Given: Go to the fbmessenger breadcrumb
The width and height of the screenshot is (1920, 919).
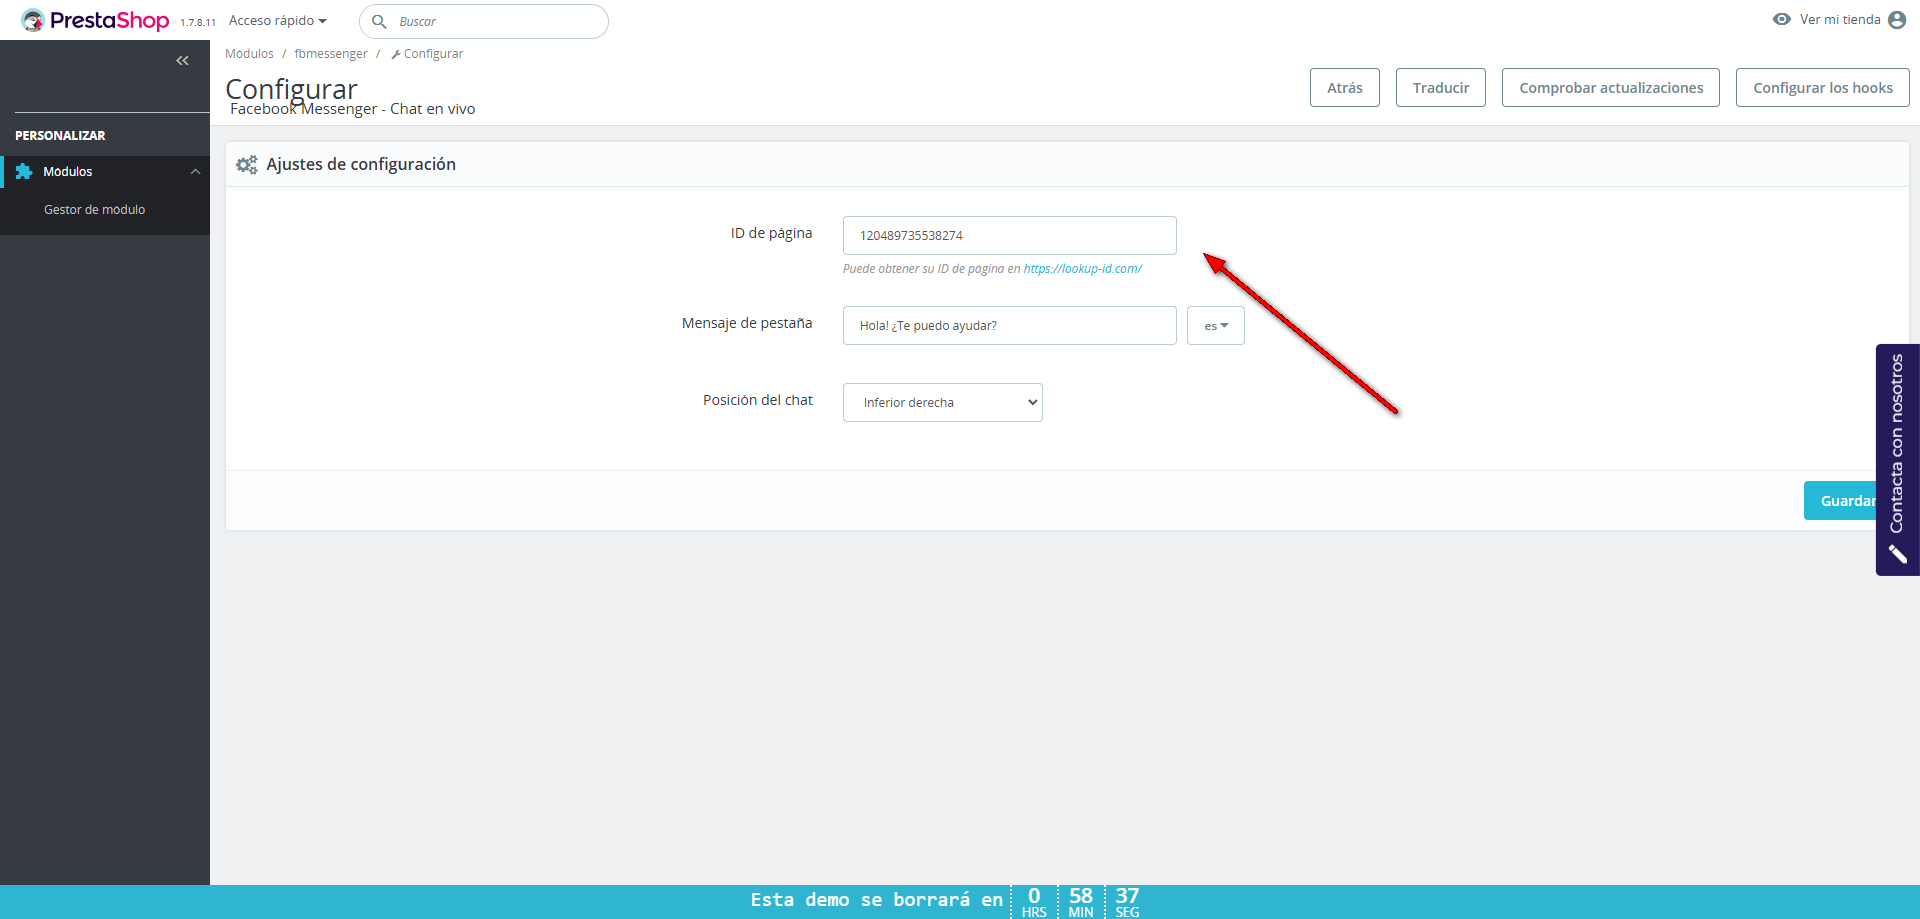Looking at the screenshot, I should click(331, 54).
